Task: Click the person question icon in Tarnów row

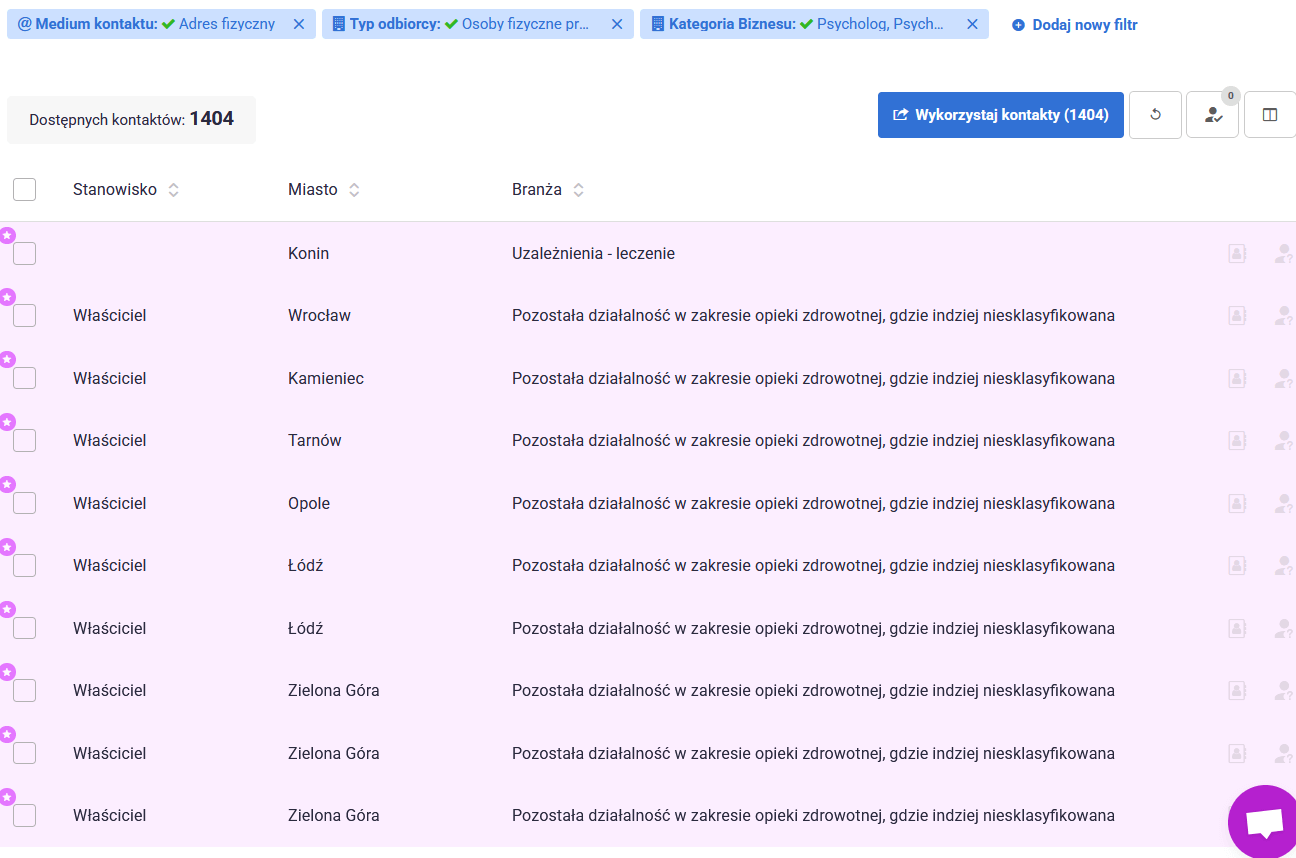Action: point(1284,441)
